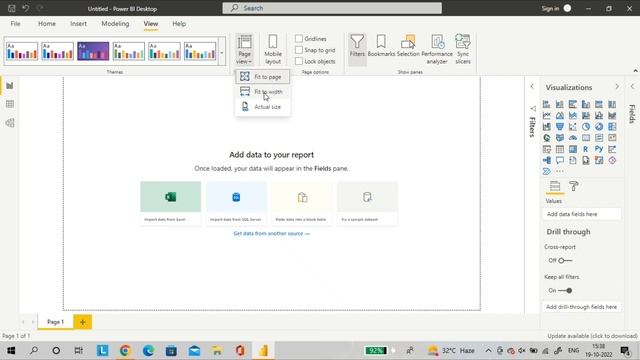Screen dimensions: 640x360
Task: Select the Python visual icon
Action: [x=599, y=149]
